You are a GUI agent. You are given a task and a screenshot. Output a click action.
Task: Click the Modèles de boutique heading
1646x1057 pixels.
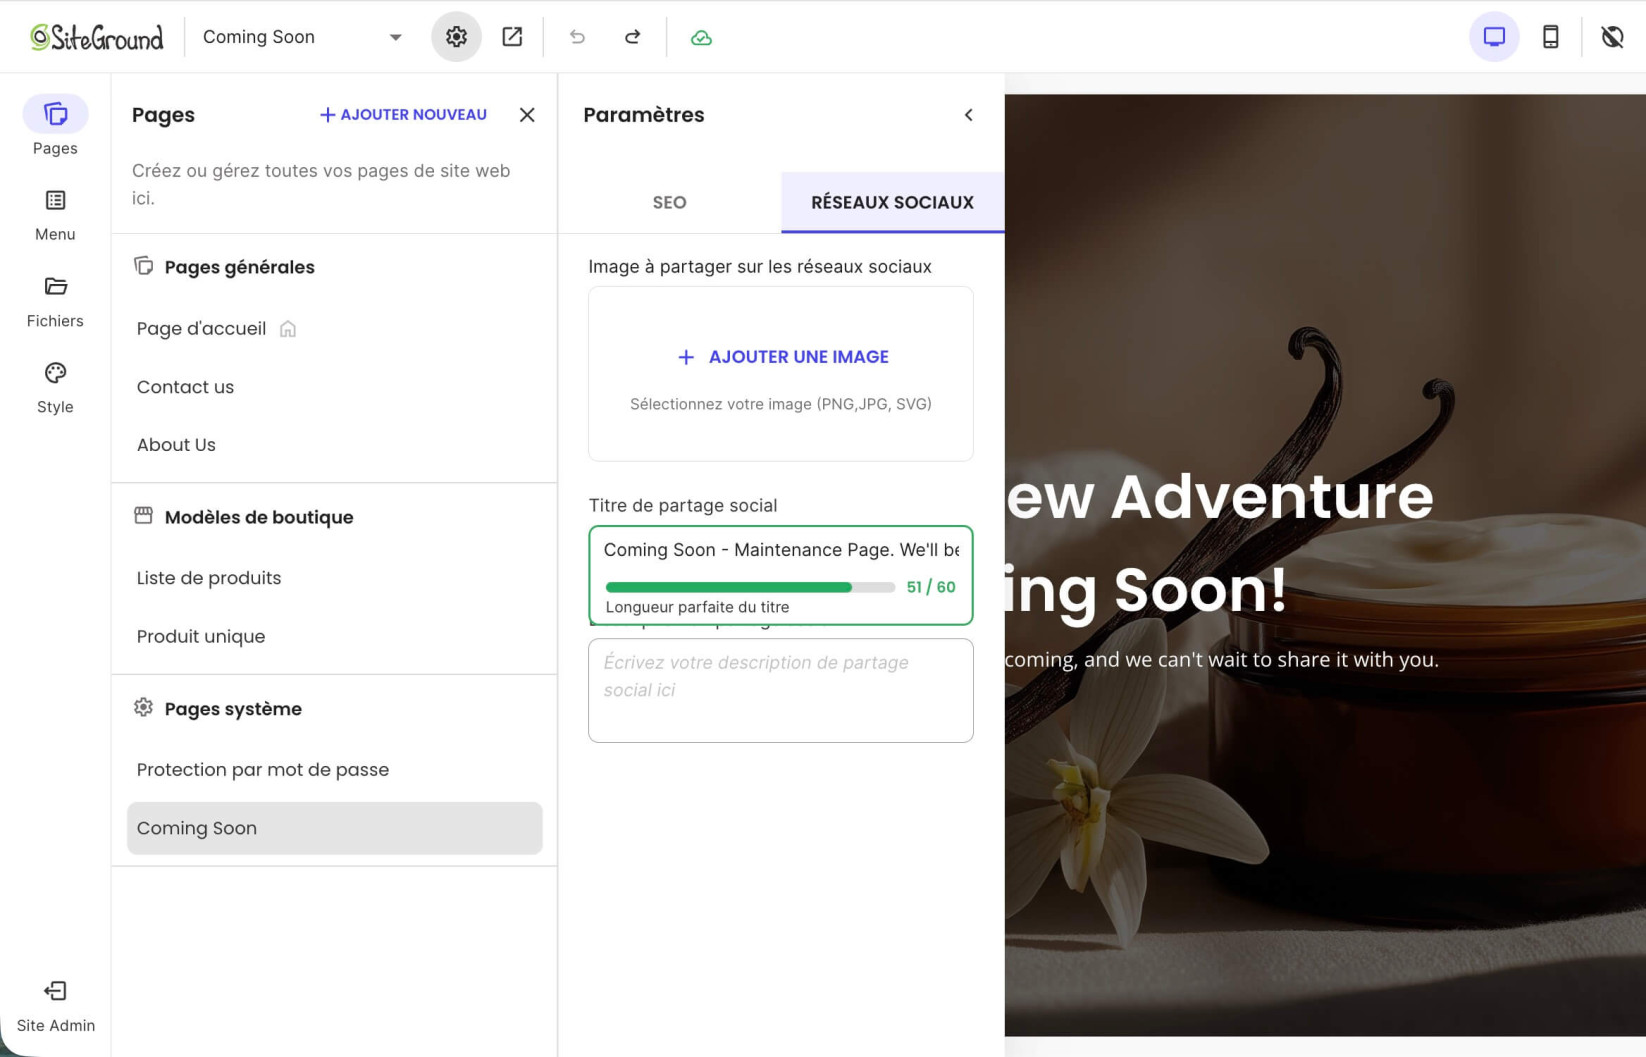(259, 517)
